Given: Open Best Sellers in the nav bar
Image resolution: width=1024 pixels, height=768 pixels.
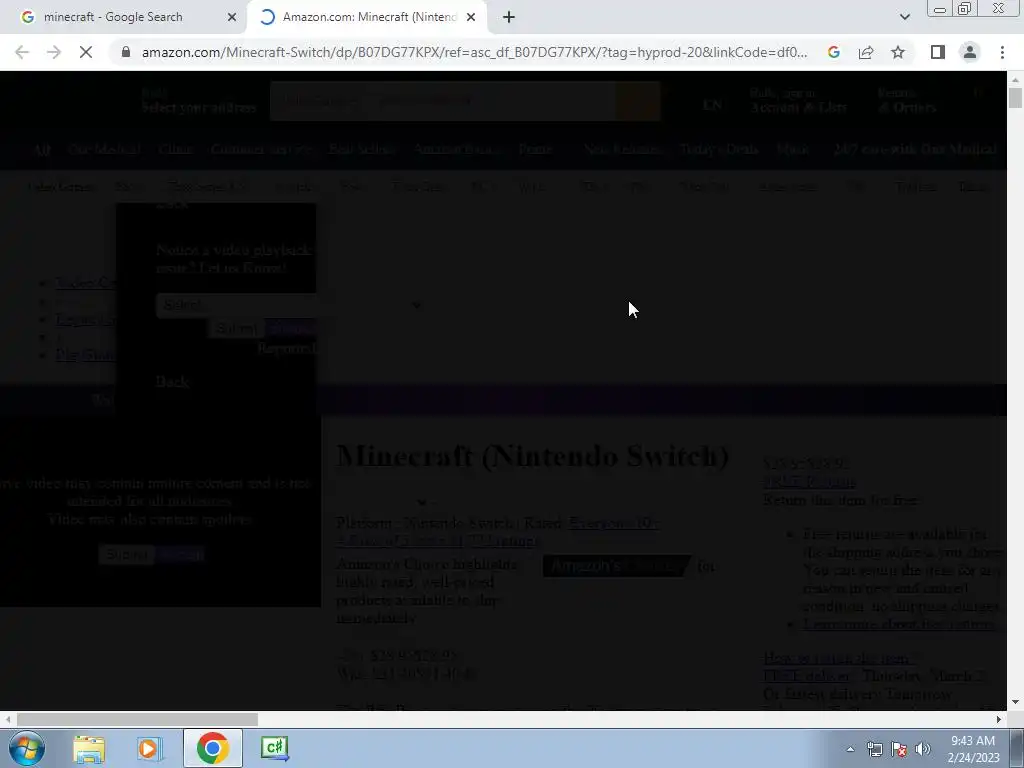Looking at the screenshot, I should pyautogui.click(x=362, y=150).
